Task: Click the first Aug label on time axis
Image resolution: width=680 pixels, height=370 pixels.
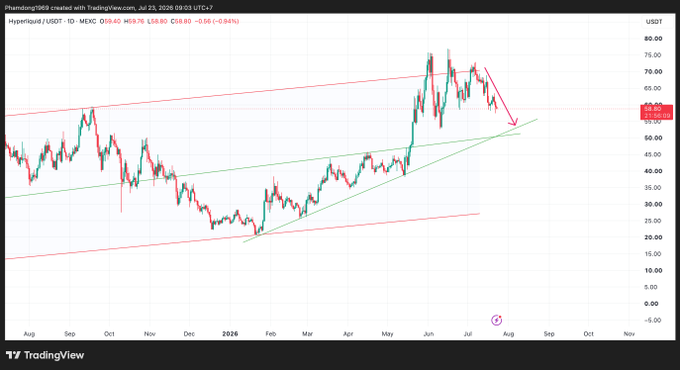Action: [29, 334]
